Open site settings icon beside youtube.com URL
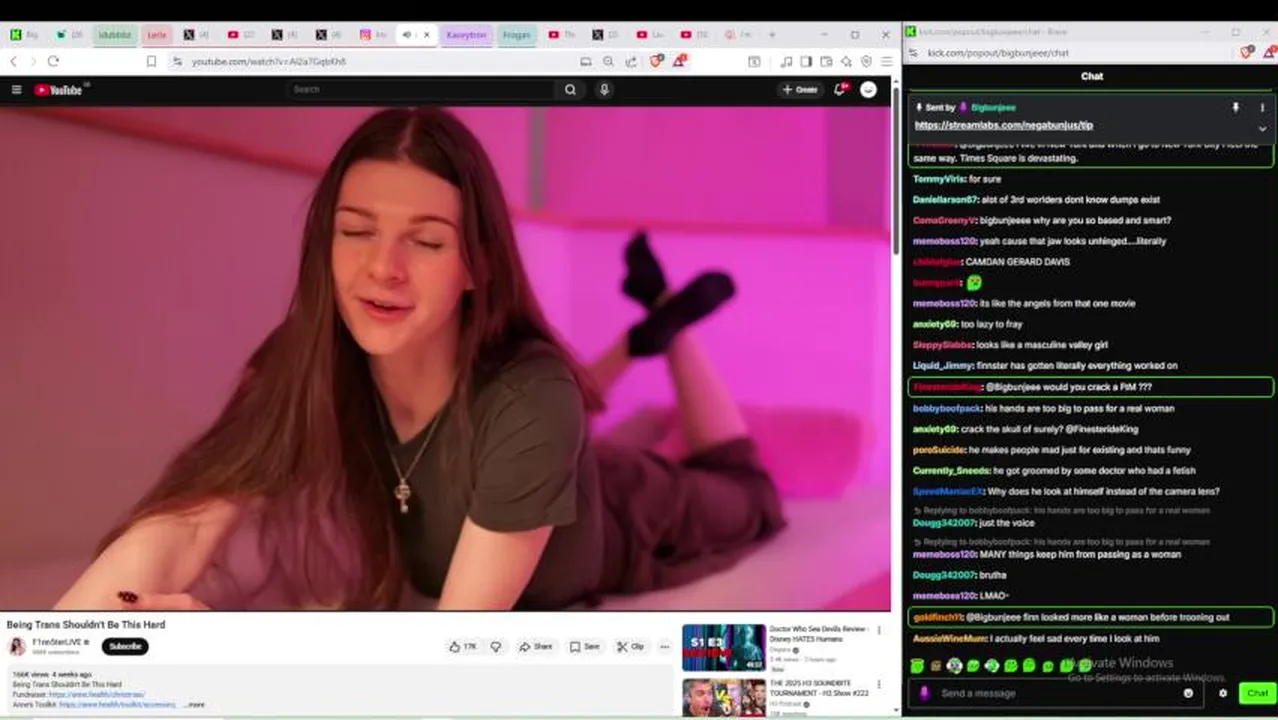 (177, 61)
